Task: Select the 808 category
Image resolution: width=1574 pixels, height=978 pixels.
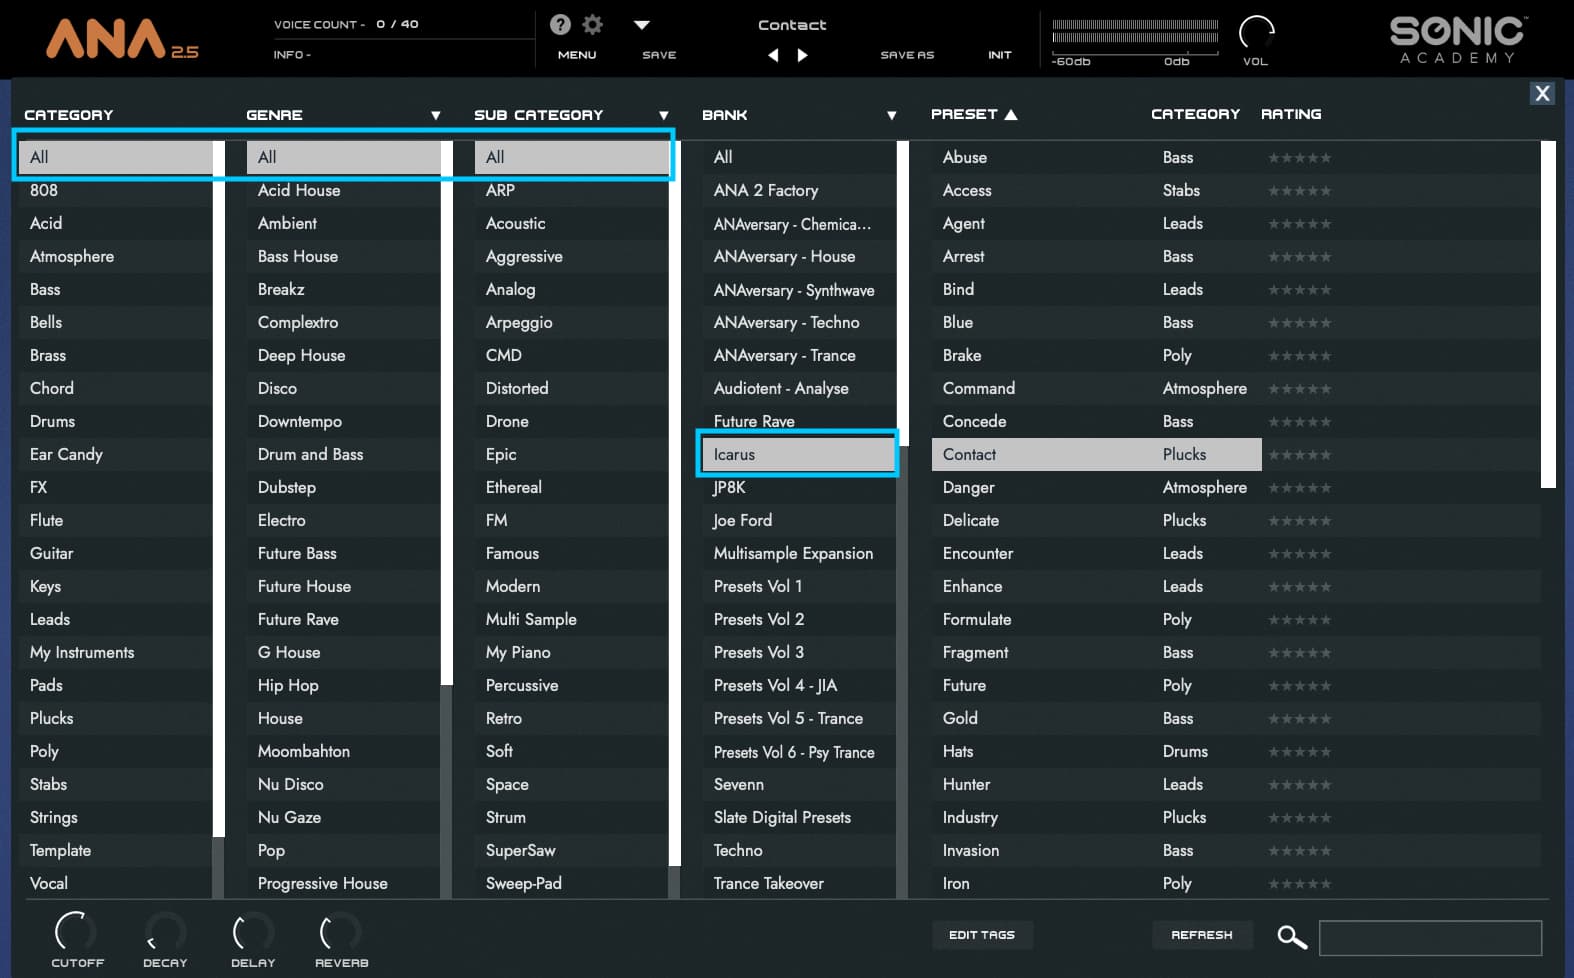Action: 115,190
